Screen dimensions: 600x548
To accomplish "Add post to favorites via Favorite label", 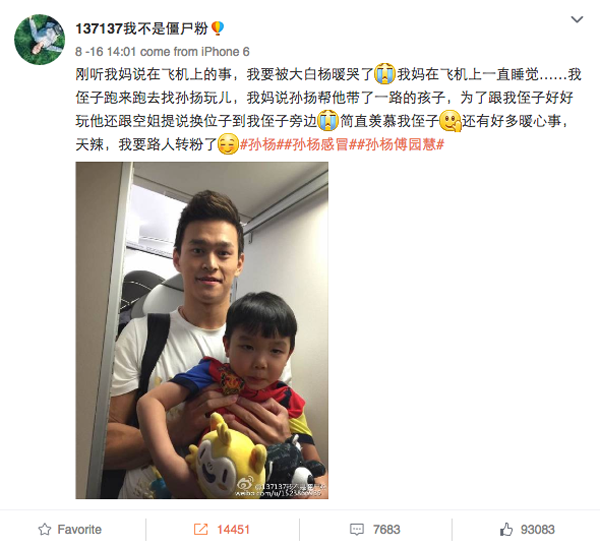I will 80,529.
